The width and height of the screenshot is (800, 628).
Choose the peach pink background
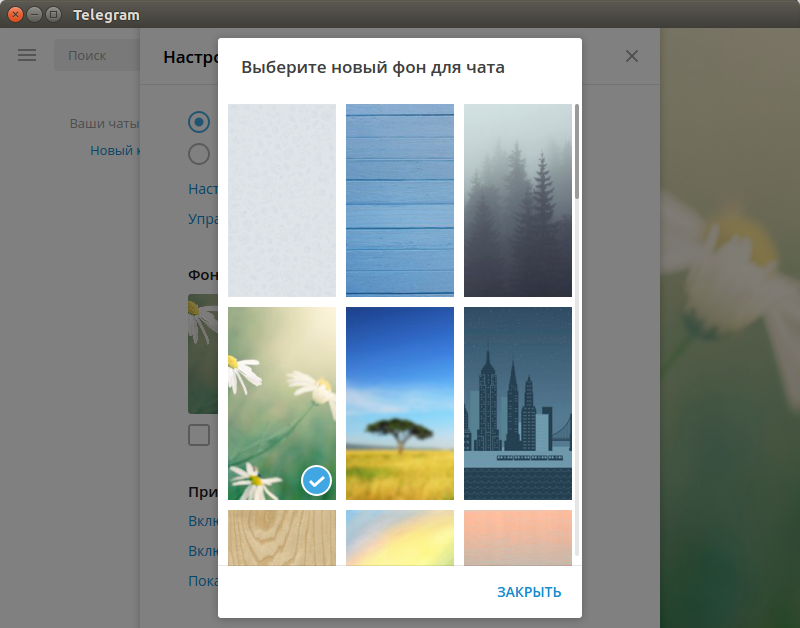518,538
